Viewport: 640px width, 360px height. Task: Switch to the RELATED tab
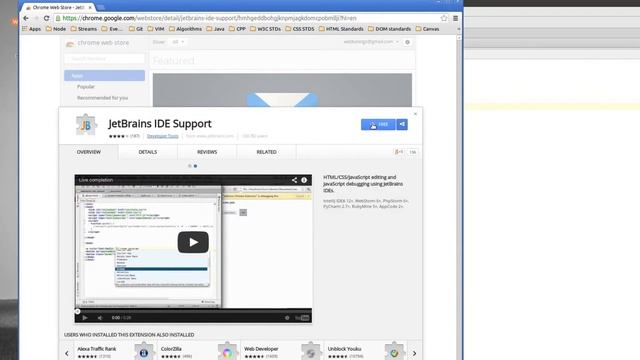pos(267,152)
